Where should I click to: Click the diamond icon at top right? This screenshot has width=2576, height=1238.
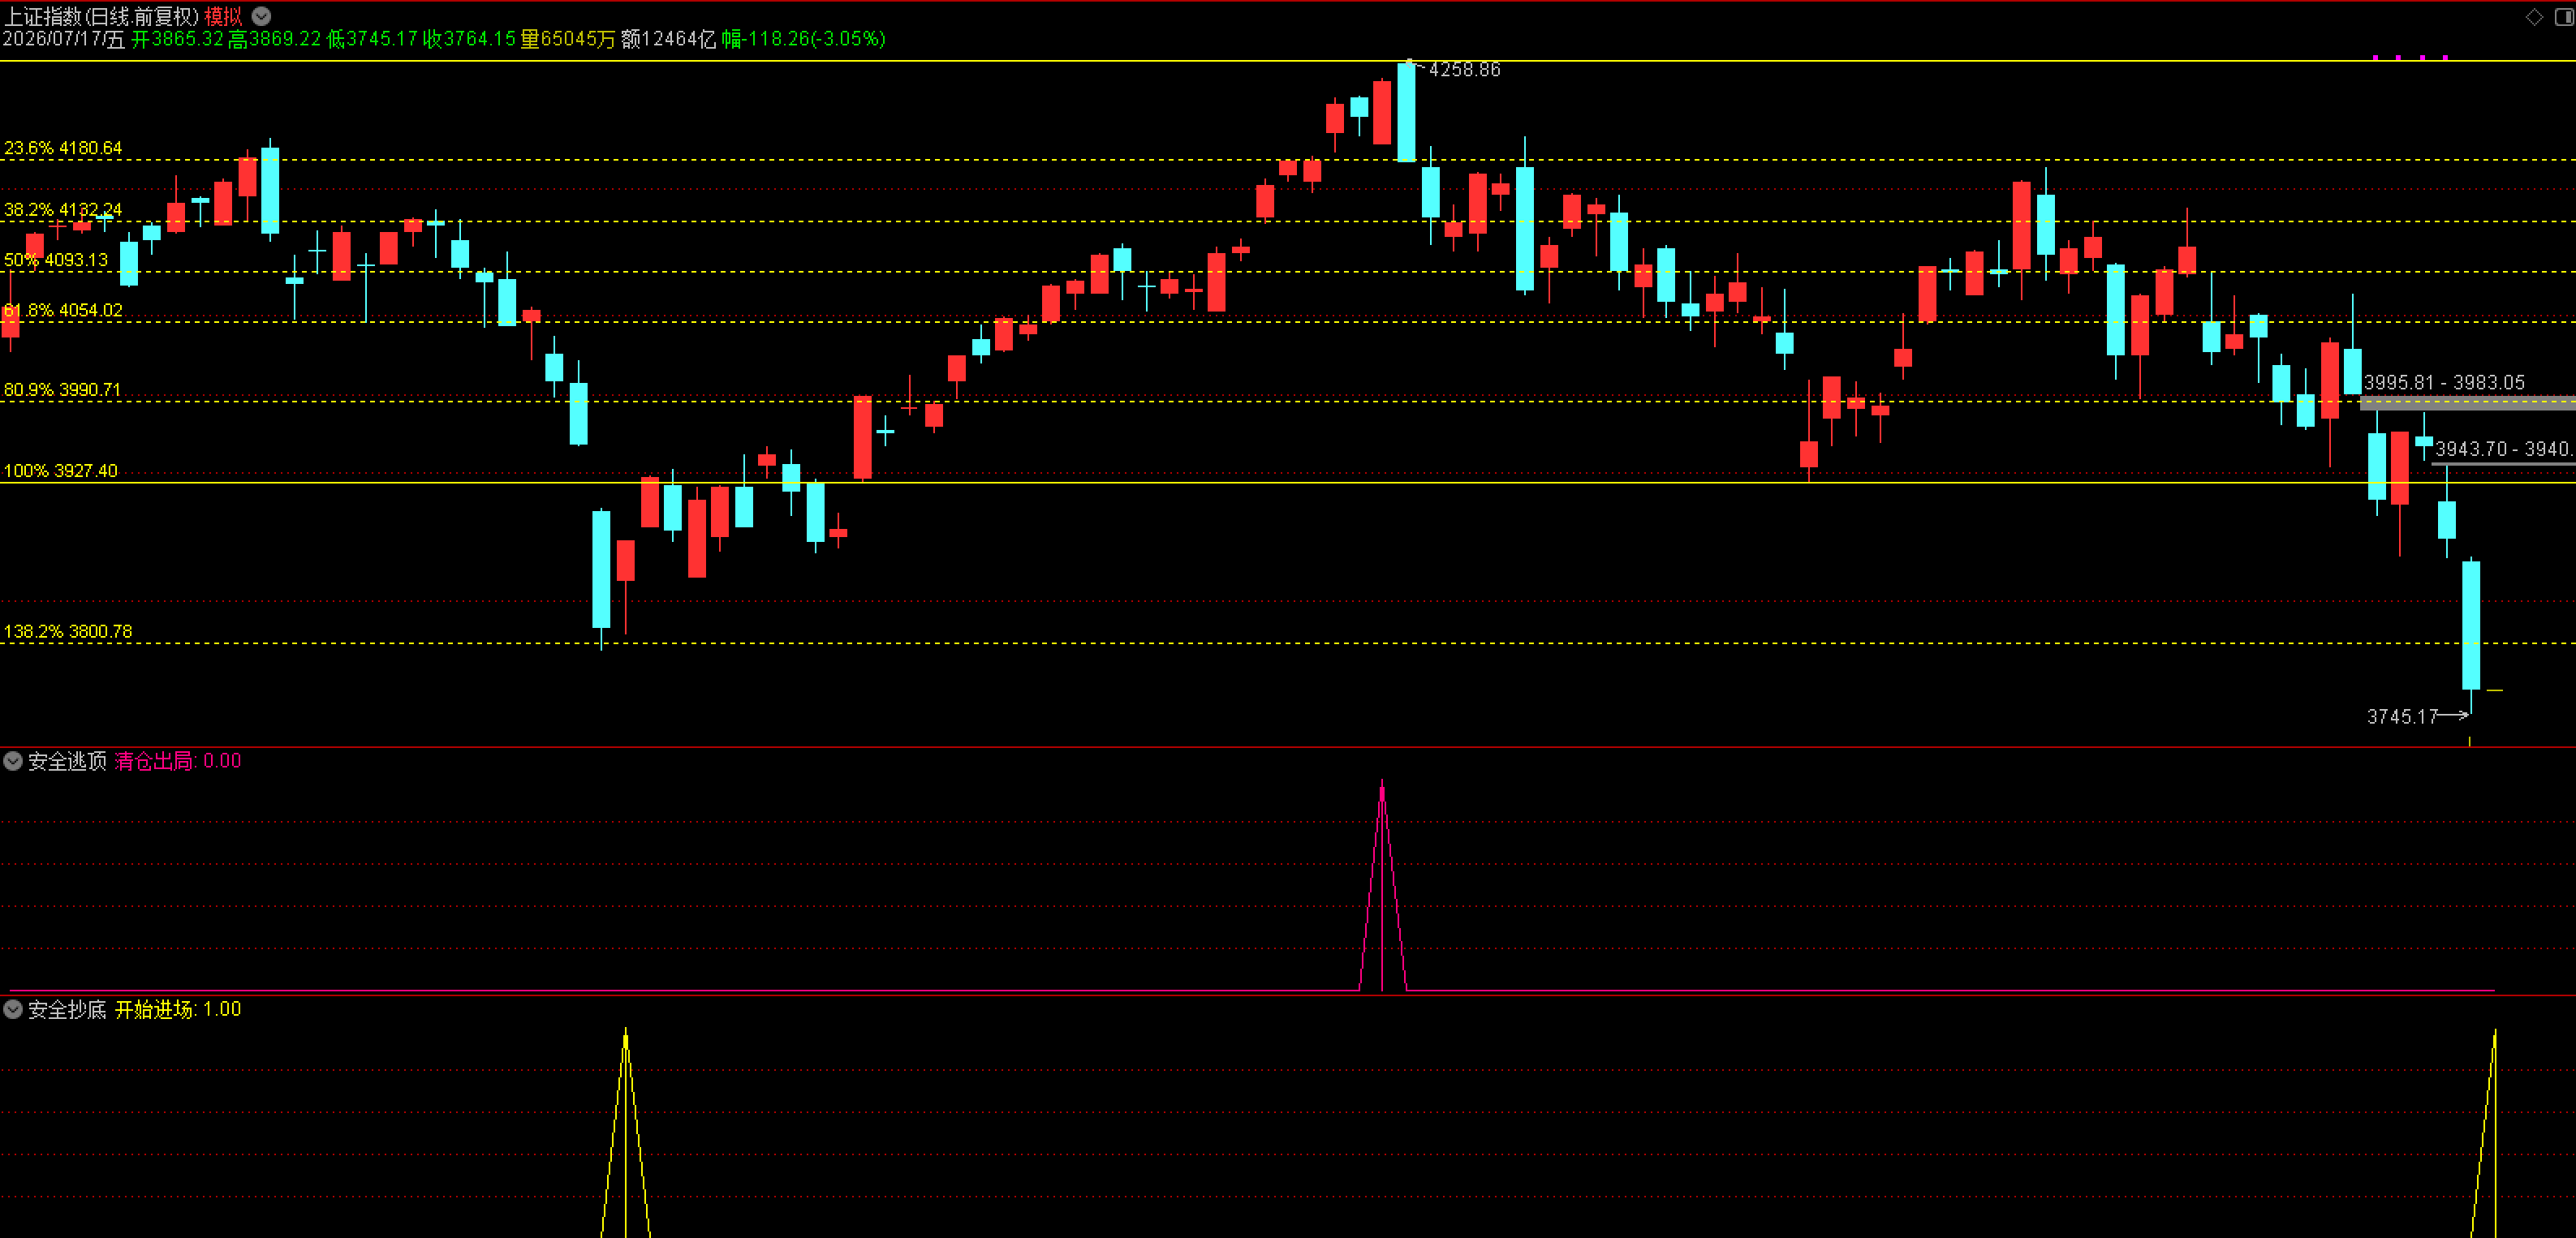2534,16
